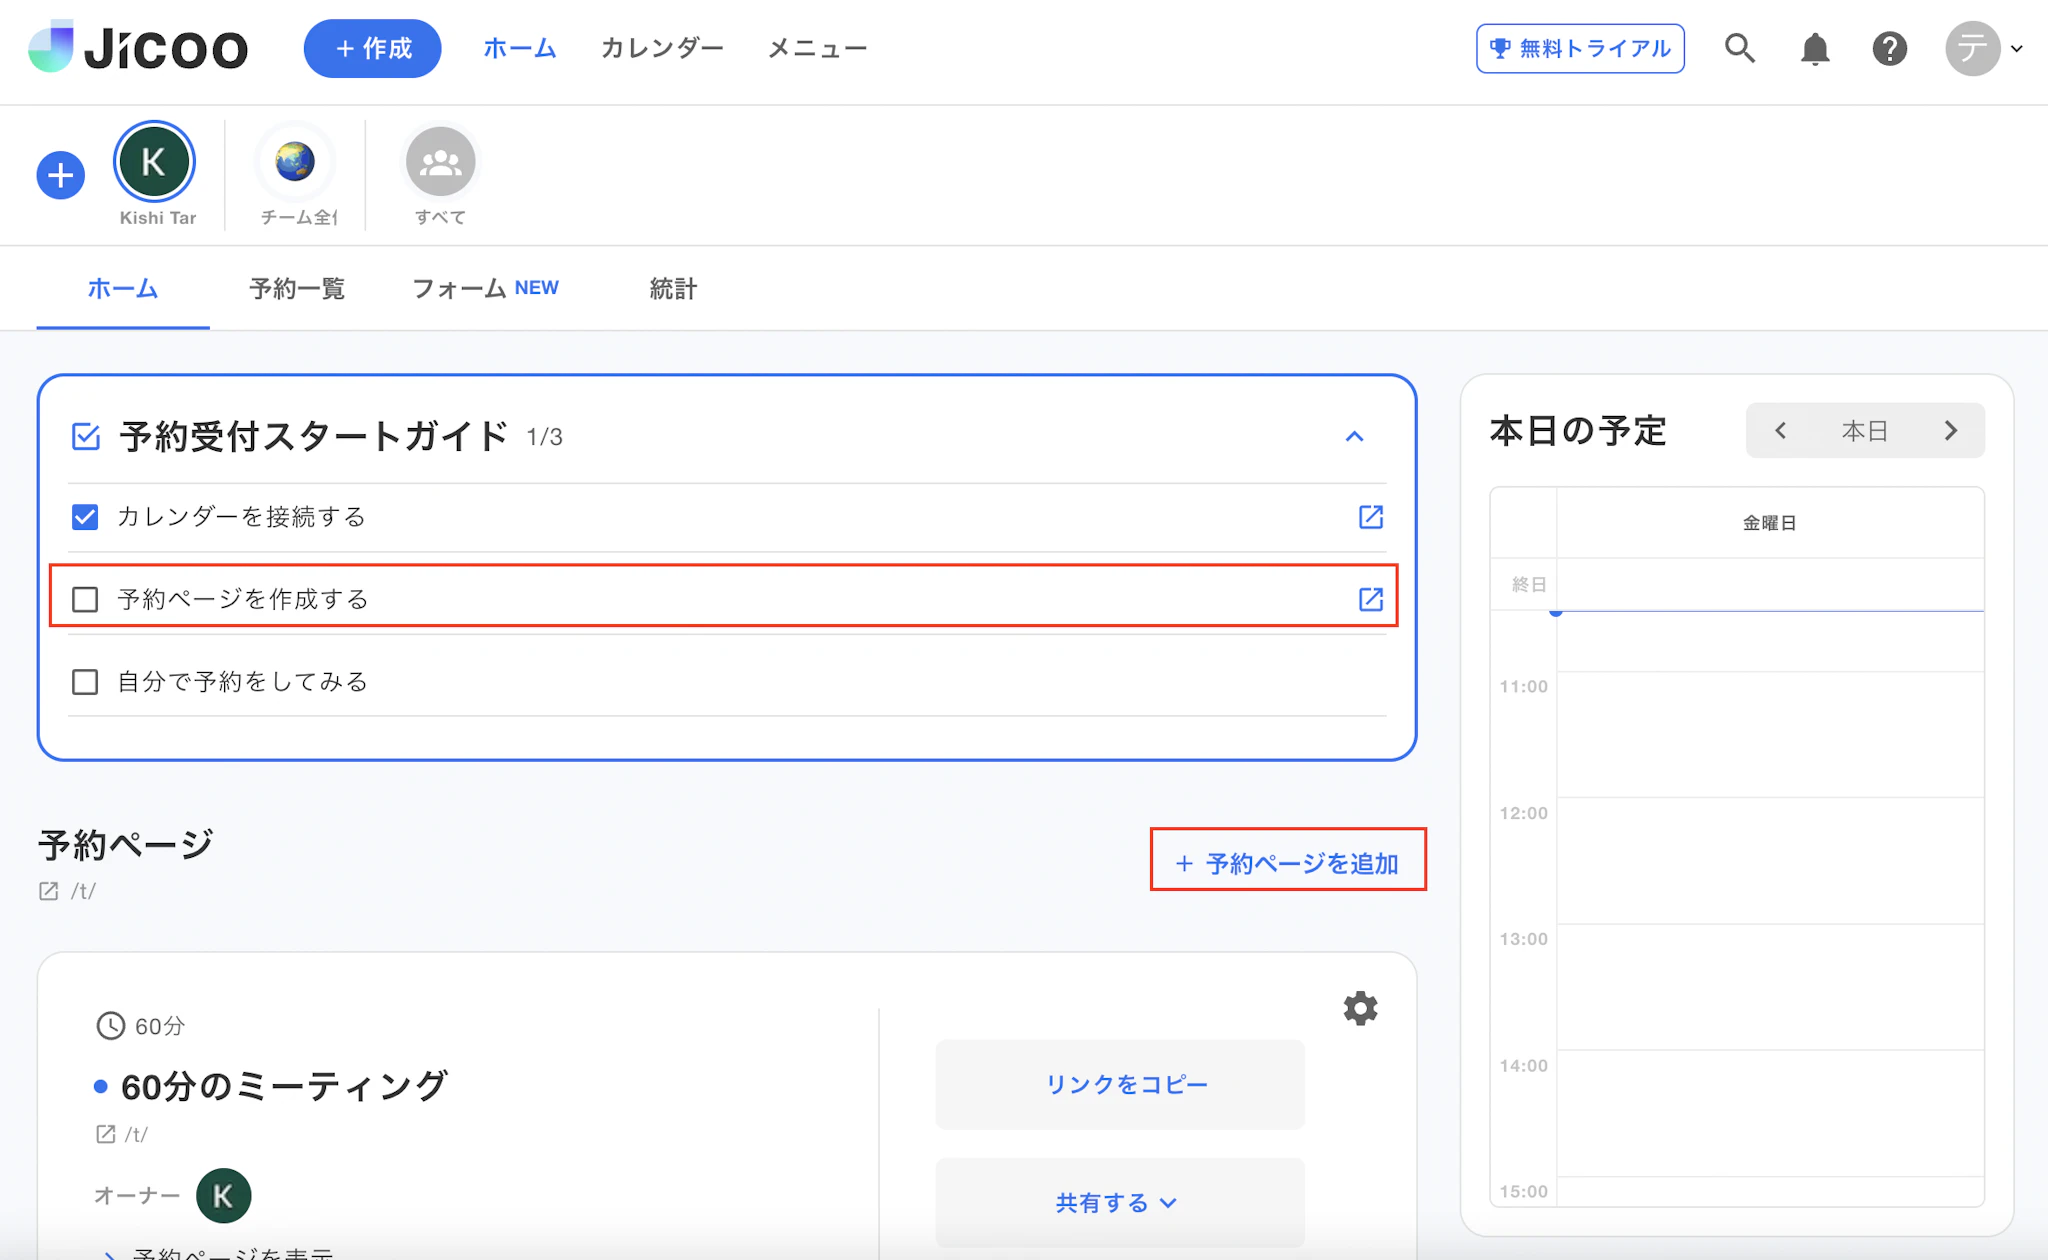Switch to the 予約一覧 tab

pyautogui.click(x=297, y=289)
